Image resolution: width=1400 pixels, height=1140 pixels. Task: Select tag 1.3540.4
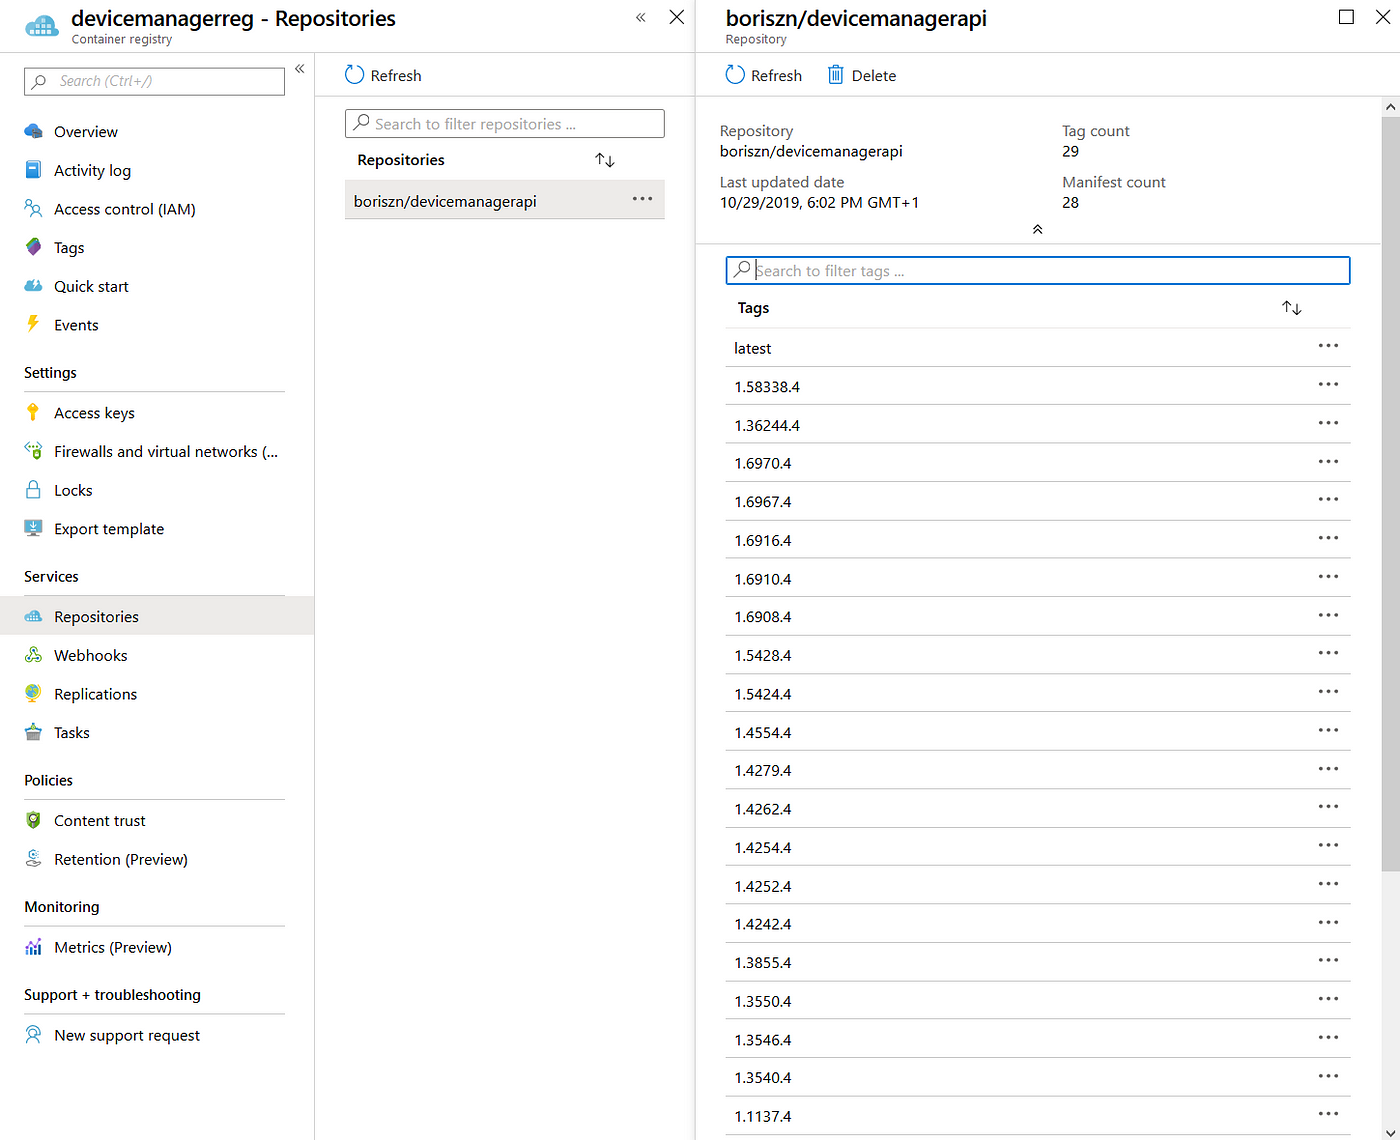pos(1038,1078)
